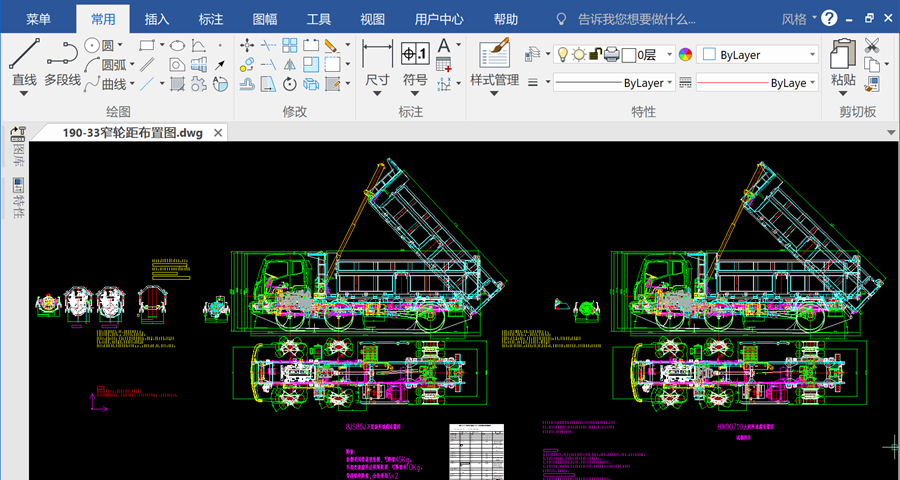Select the mirror tool icon
The height and width of the screenshot is (480, 900).
pyautogui.click(x=290, y=64)
